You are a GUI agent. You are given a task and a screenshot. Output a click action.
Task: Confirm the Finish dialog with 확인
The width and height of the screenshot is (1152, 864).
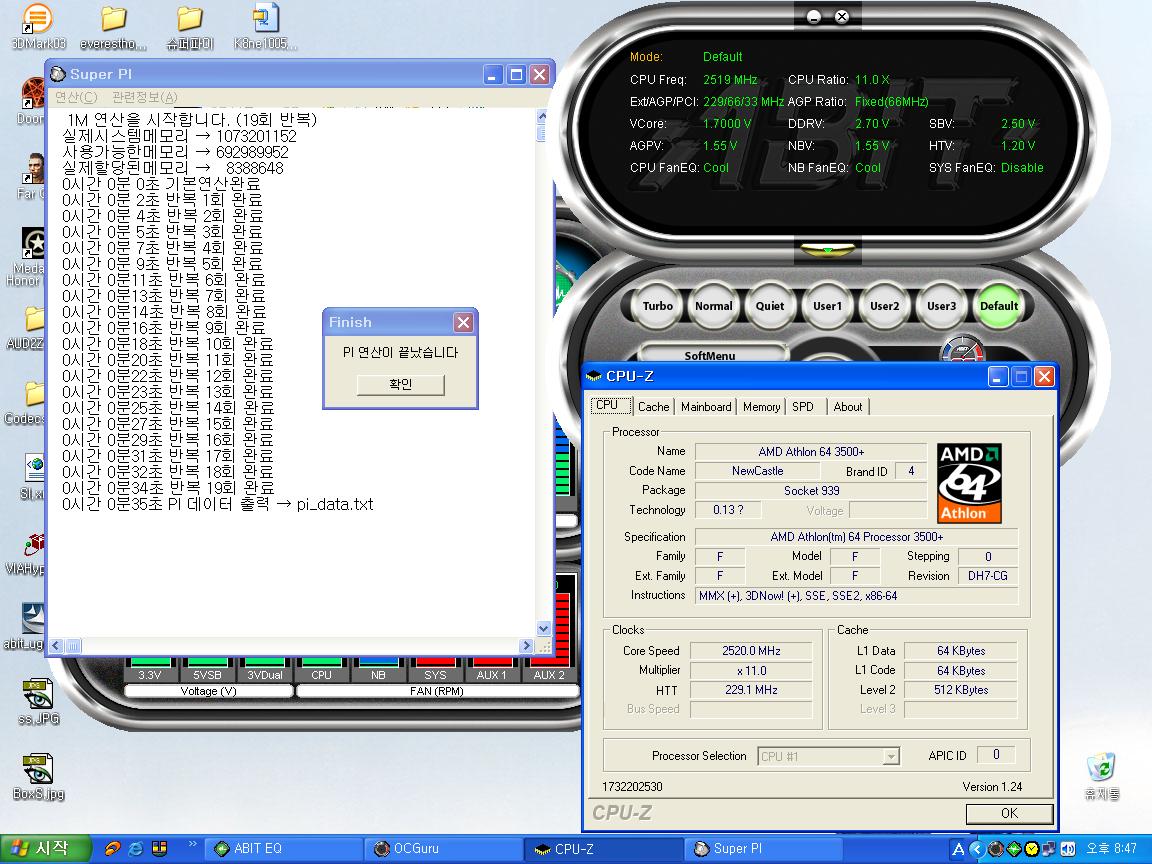(400, 384)
